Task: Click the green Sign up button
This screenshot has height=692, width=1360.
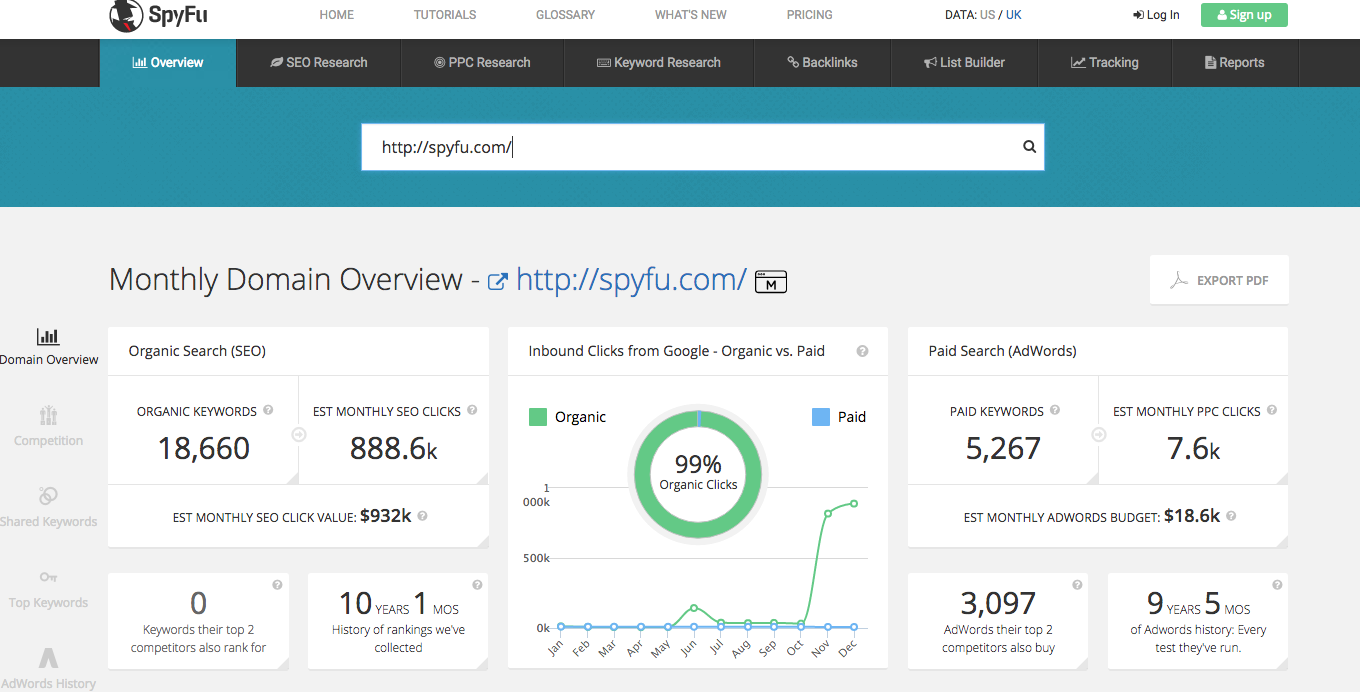Action: coord(1244,15)
